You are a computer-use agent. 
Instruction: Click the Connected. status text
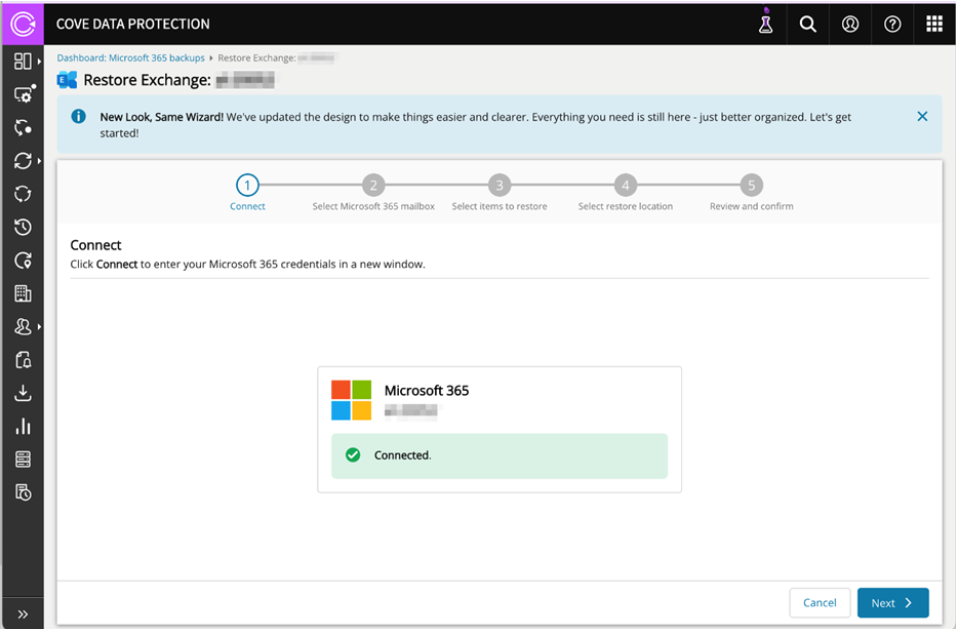[402, 455]
